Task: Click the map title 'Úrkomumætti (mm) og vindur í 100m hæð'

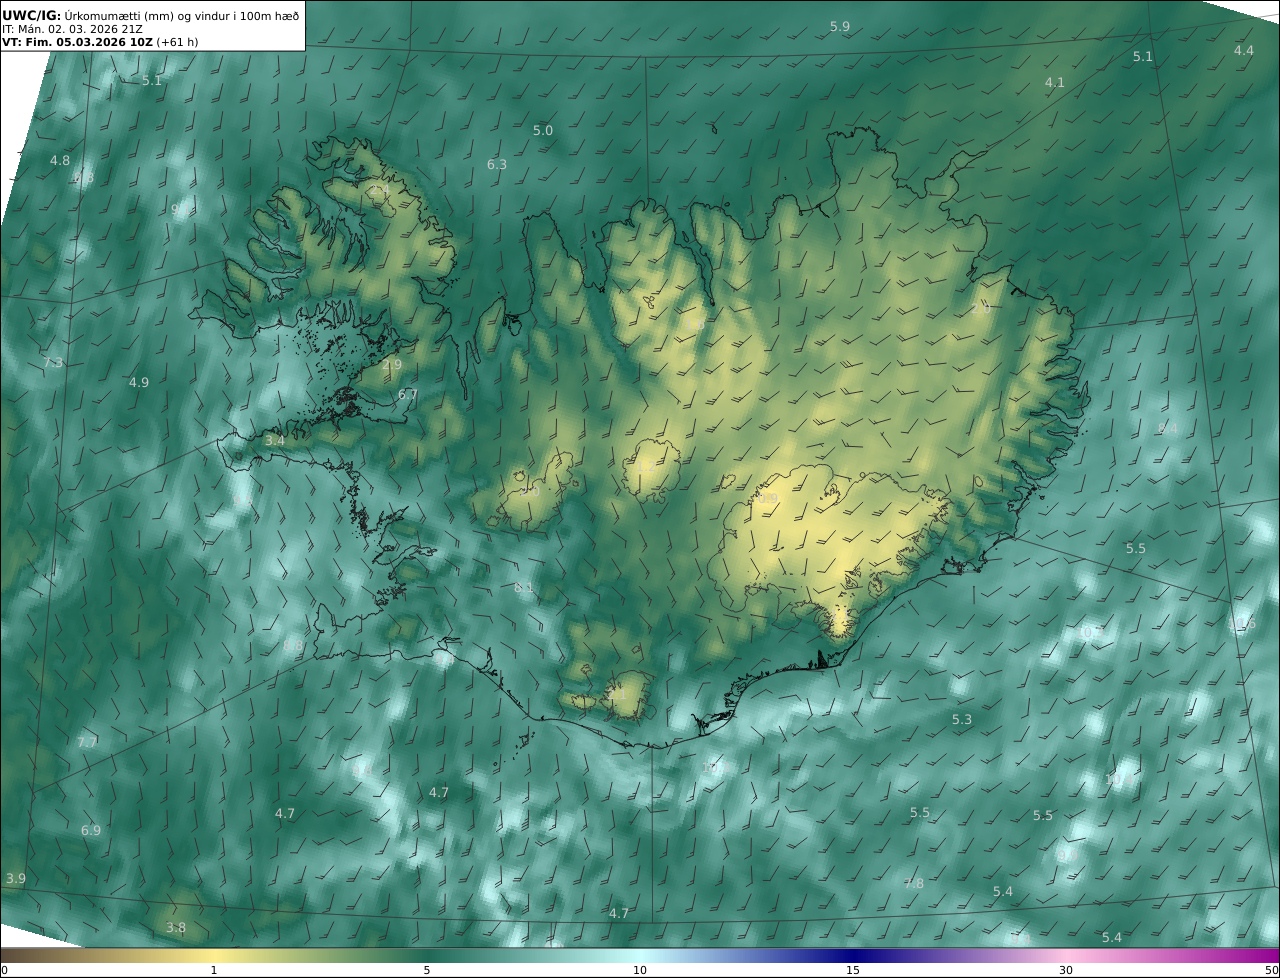Action: [182, 14]
